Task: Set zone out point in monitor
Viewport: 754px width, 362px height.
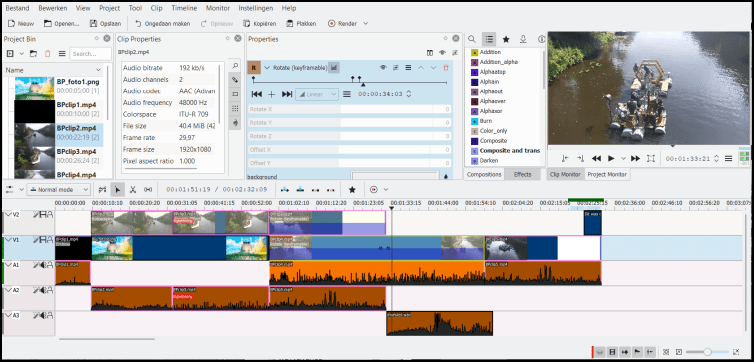Action: coord(580,158)
